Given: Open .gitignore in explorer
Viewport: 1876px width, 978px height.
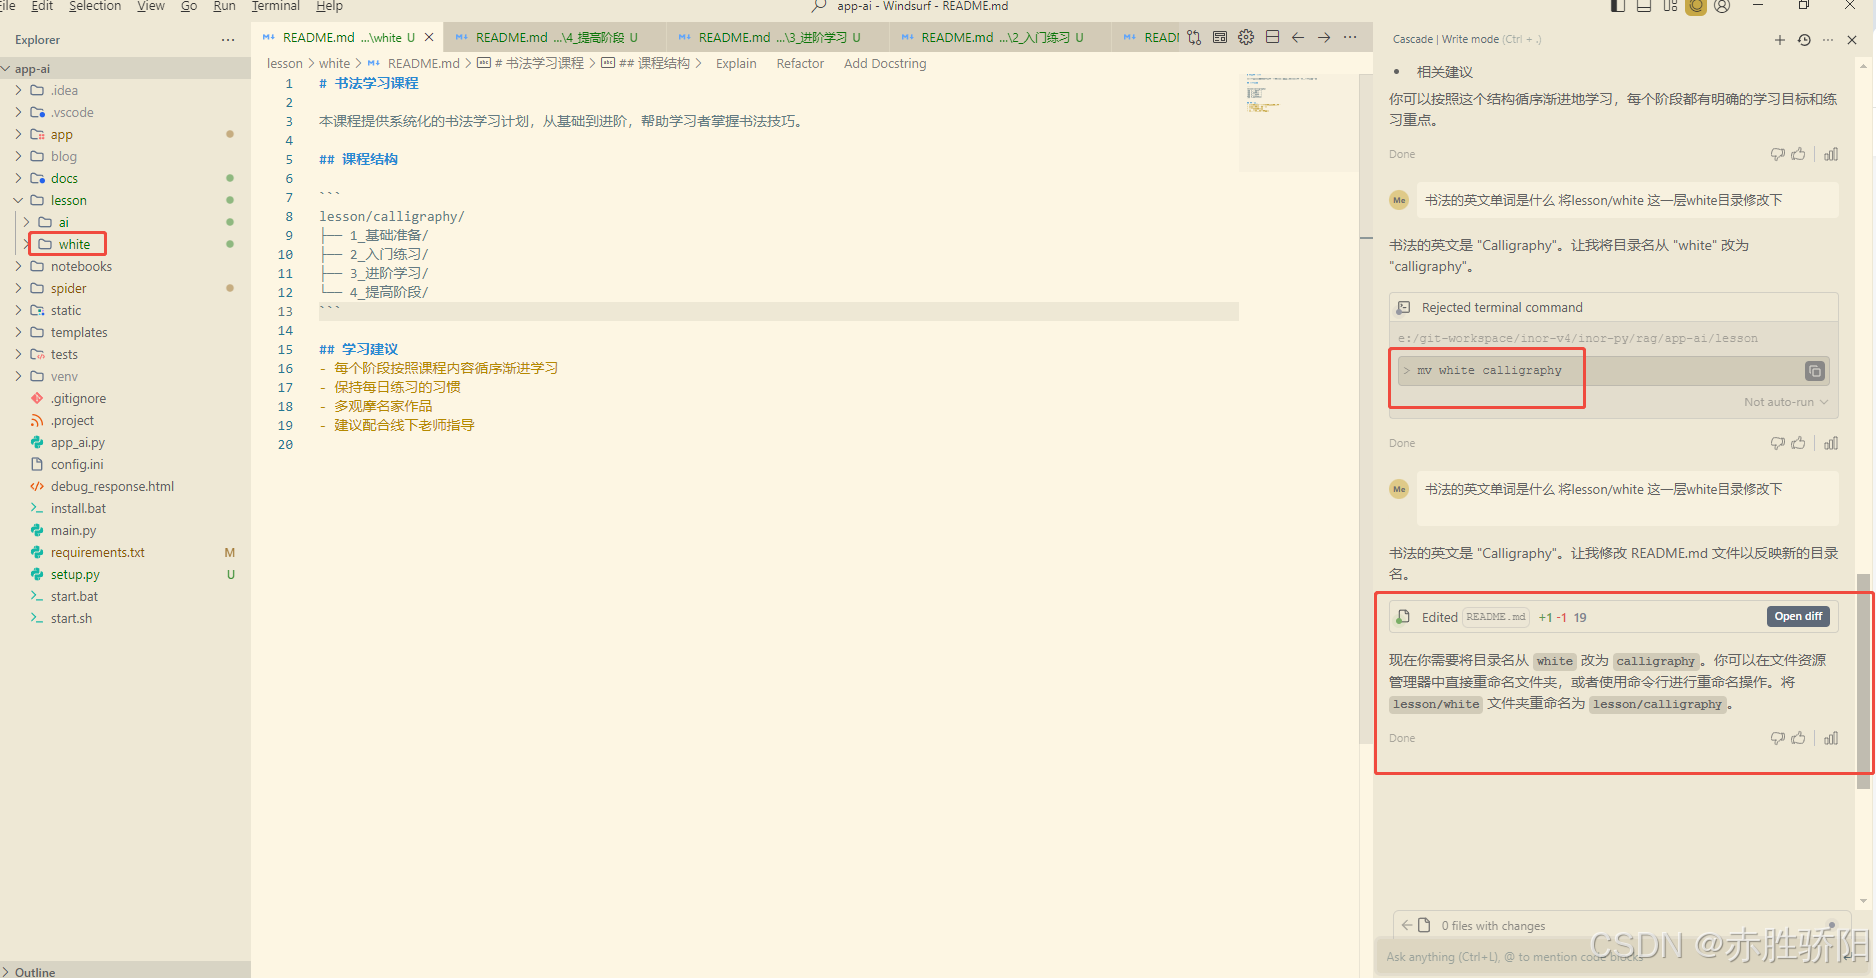Looking at the screenshot, I should [78, 398].
